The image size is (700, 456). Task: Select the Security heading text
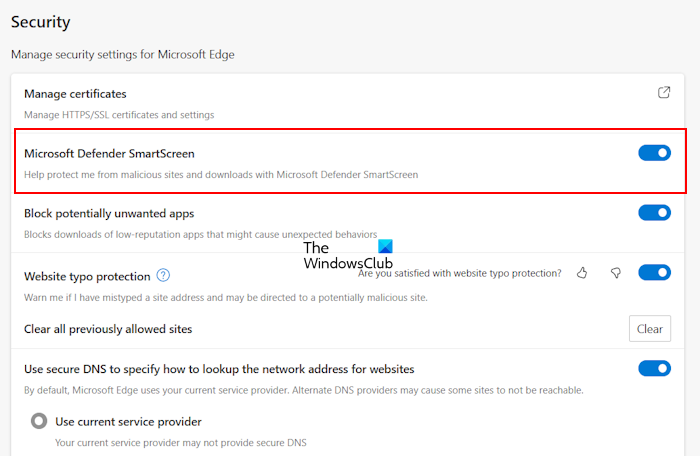(41, 22)
